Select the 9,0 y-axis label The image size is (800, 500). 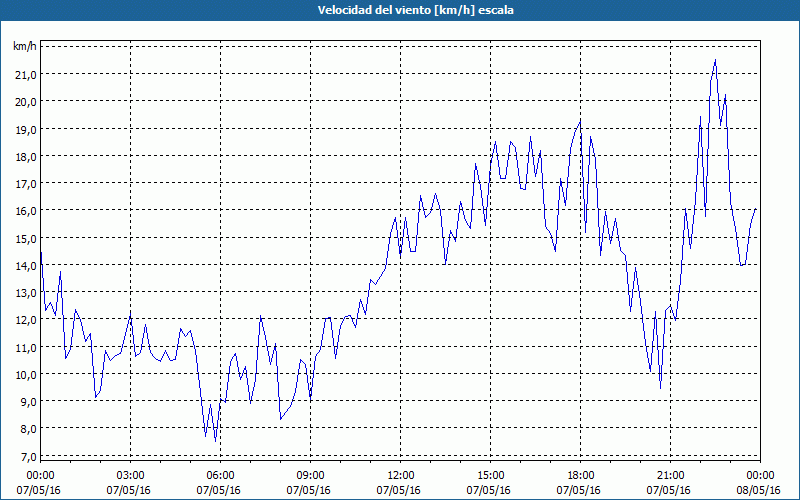(x=28, y=402)
